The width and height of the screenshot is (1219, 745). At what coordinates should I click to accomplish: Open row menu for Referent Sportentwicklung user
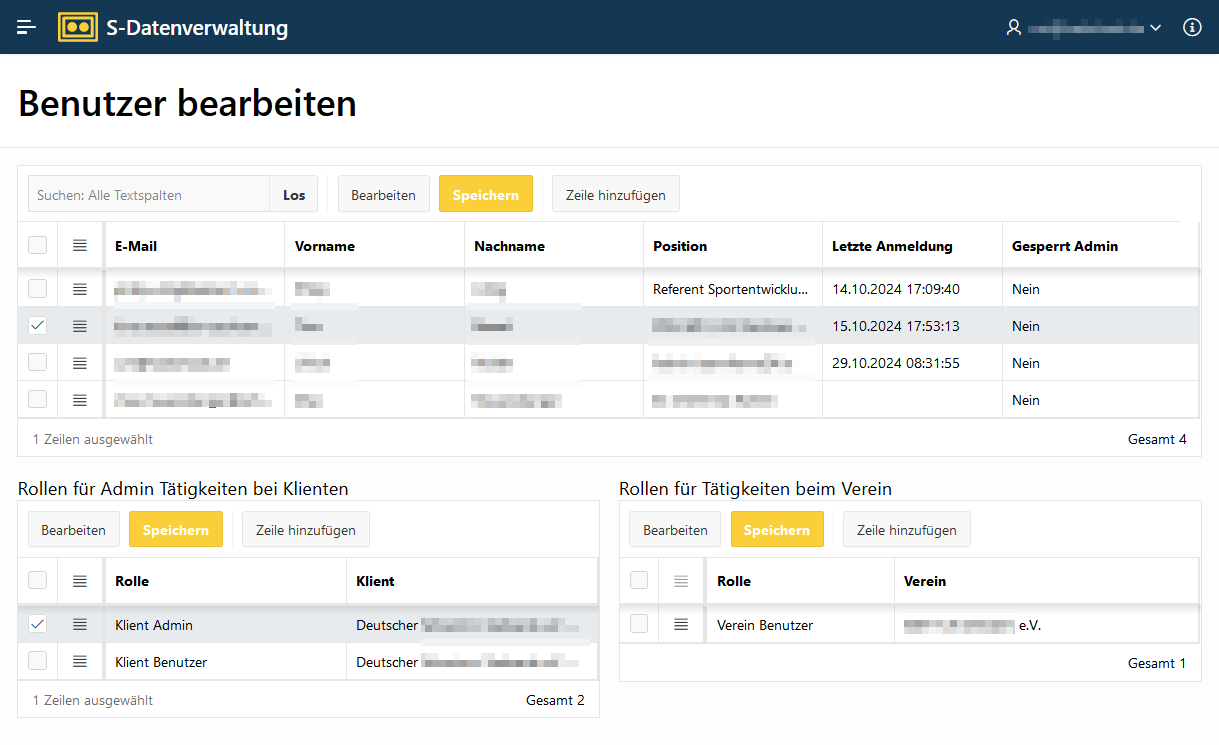pos(80,289)
